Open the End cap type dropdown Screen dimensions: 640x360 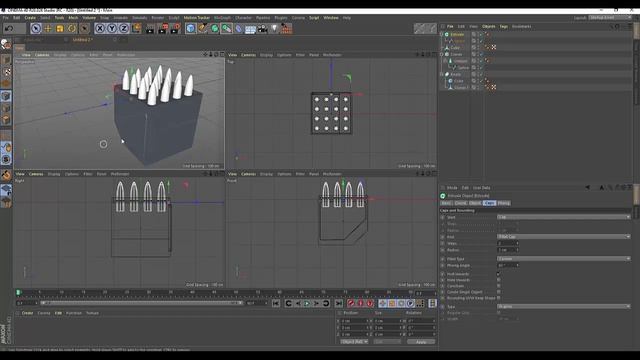click(564, 237)
